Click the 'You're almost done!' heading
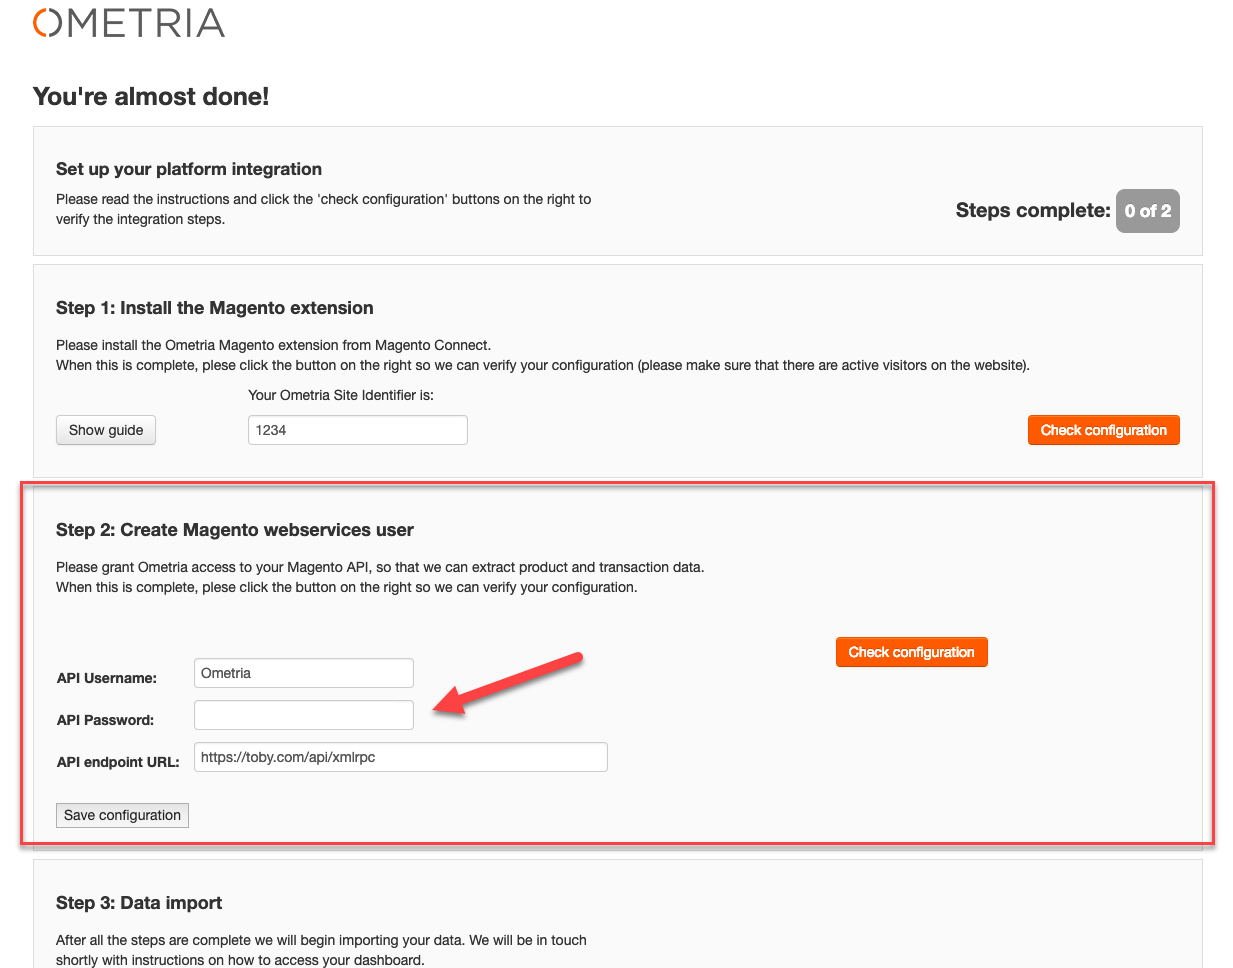The height and width of the screenshot is (968, 1233). [151, 97]
